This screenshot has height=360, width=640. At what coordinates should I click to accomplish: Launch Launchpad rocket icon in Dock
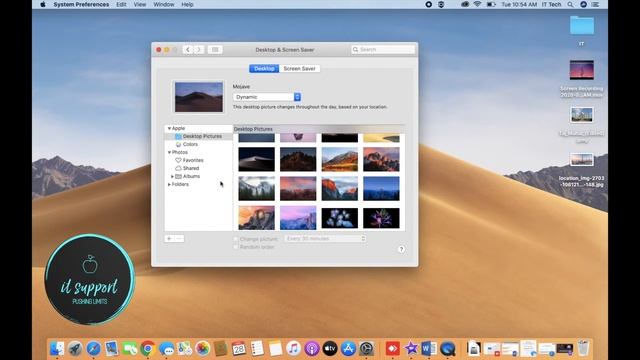75,349
